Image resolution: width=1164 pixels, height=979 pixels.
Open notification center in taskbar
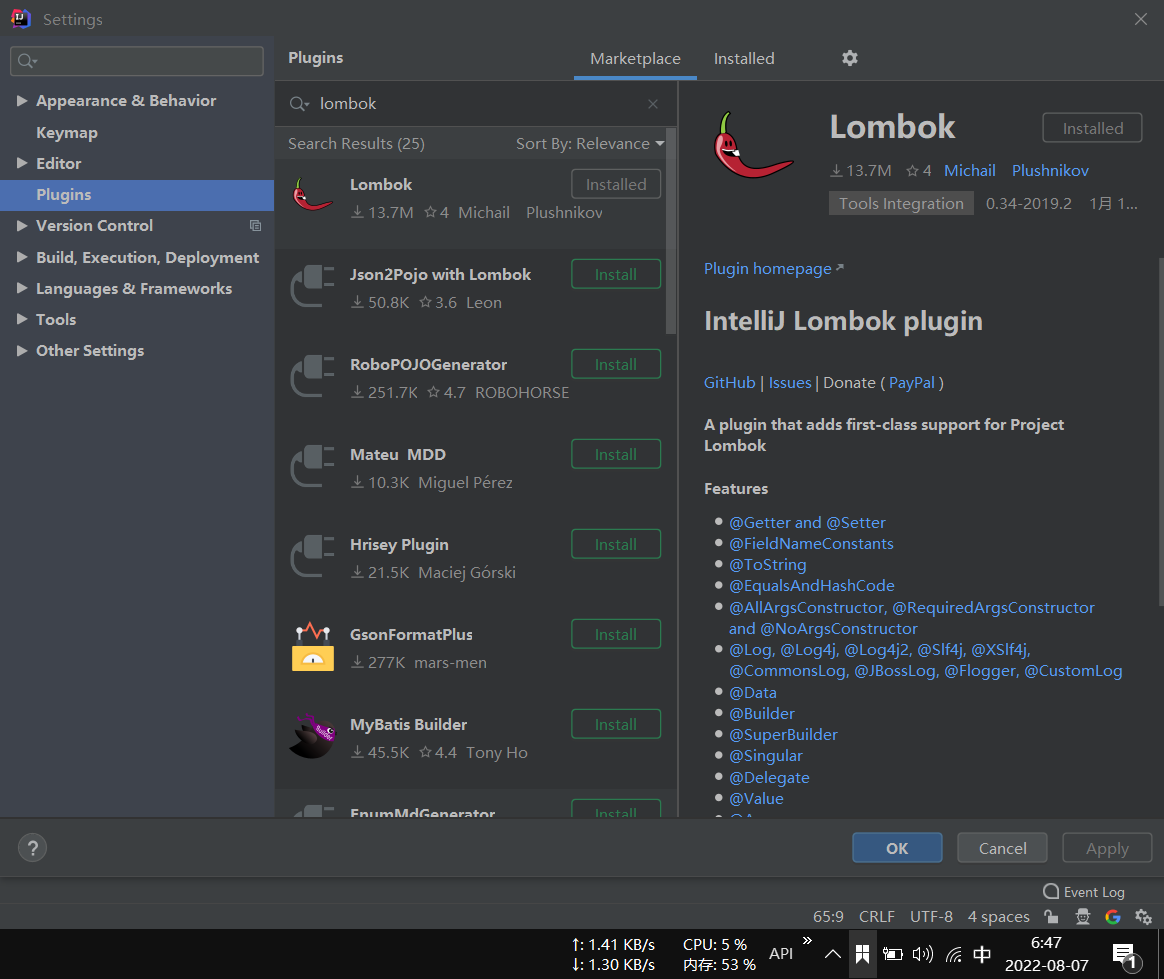pyautogui.click(x=1125, y=956)
